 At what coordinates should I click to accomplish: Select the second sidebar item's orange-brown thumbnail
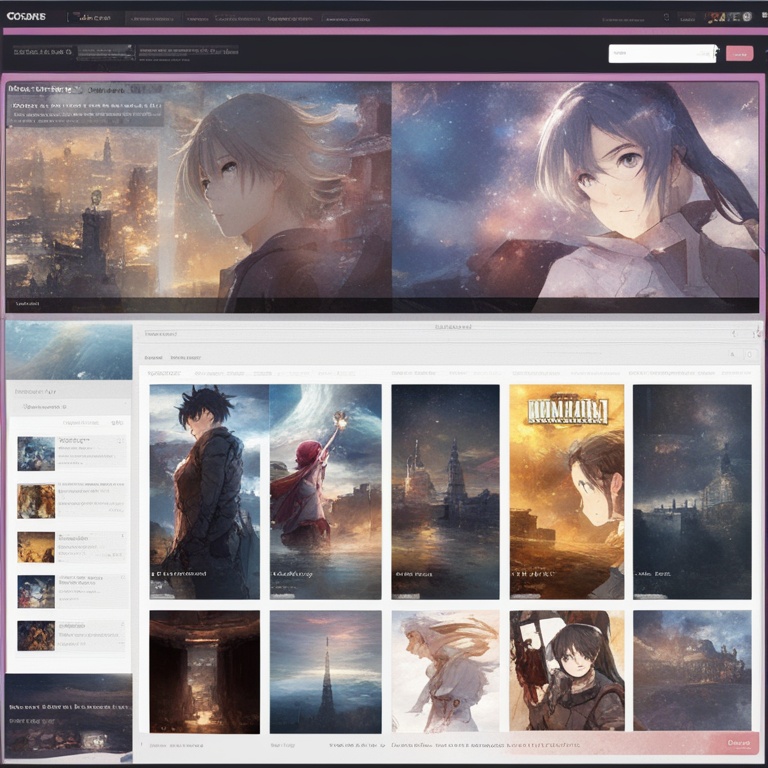click(36, 501)
